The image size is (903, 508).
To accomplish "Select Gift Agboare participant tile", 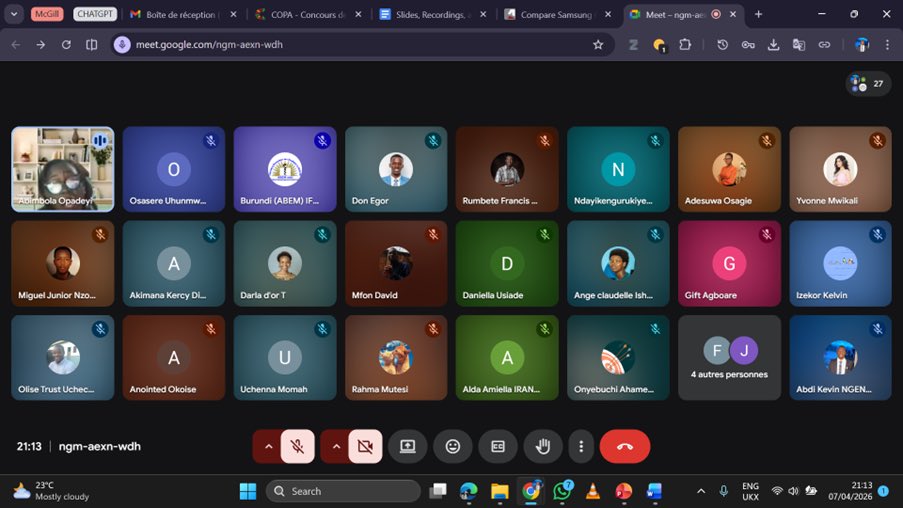I will pos(730,264).
